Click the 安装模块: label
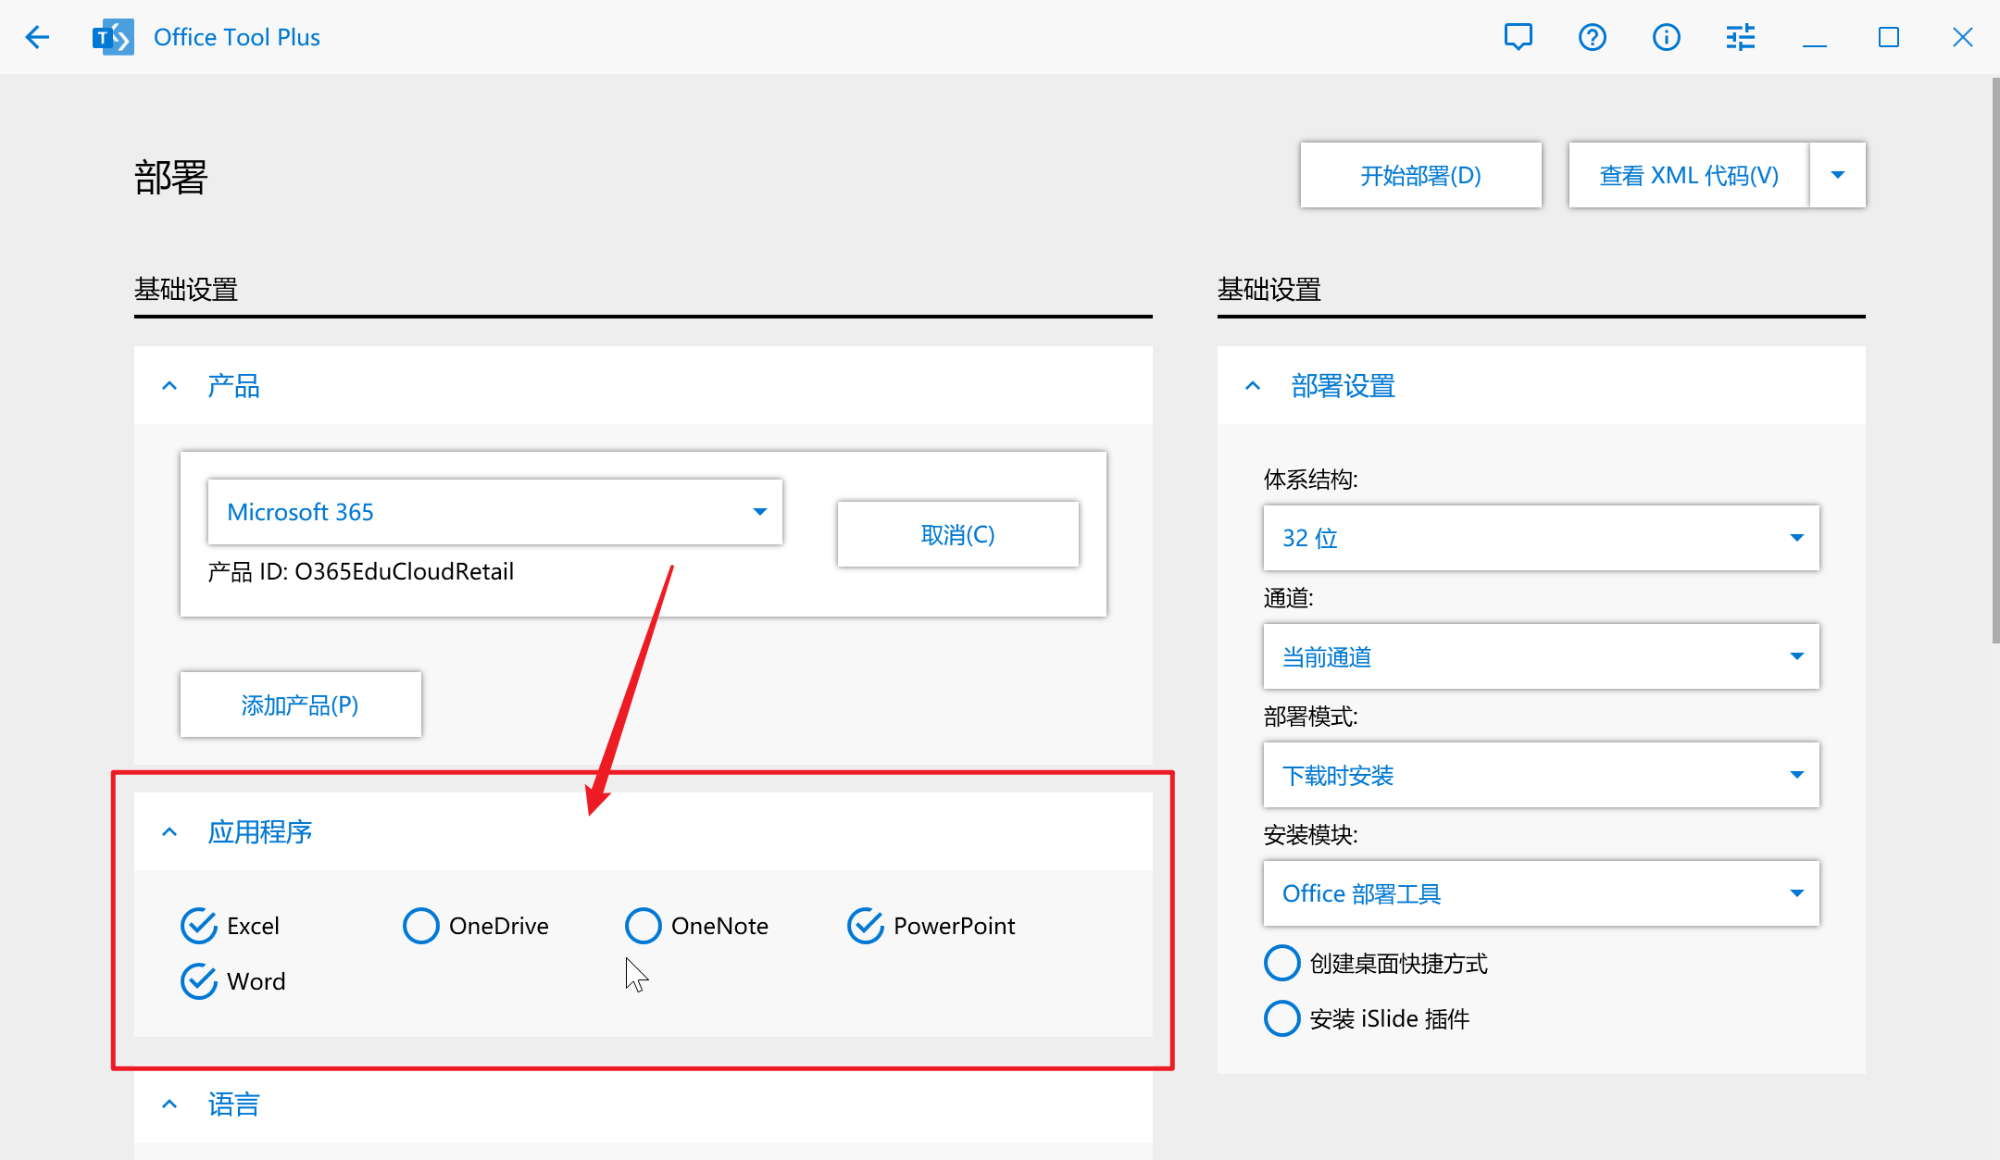 pos(1311,835)
